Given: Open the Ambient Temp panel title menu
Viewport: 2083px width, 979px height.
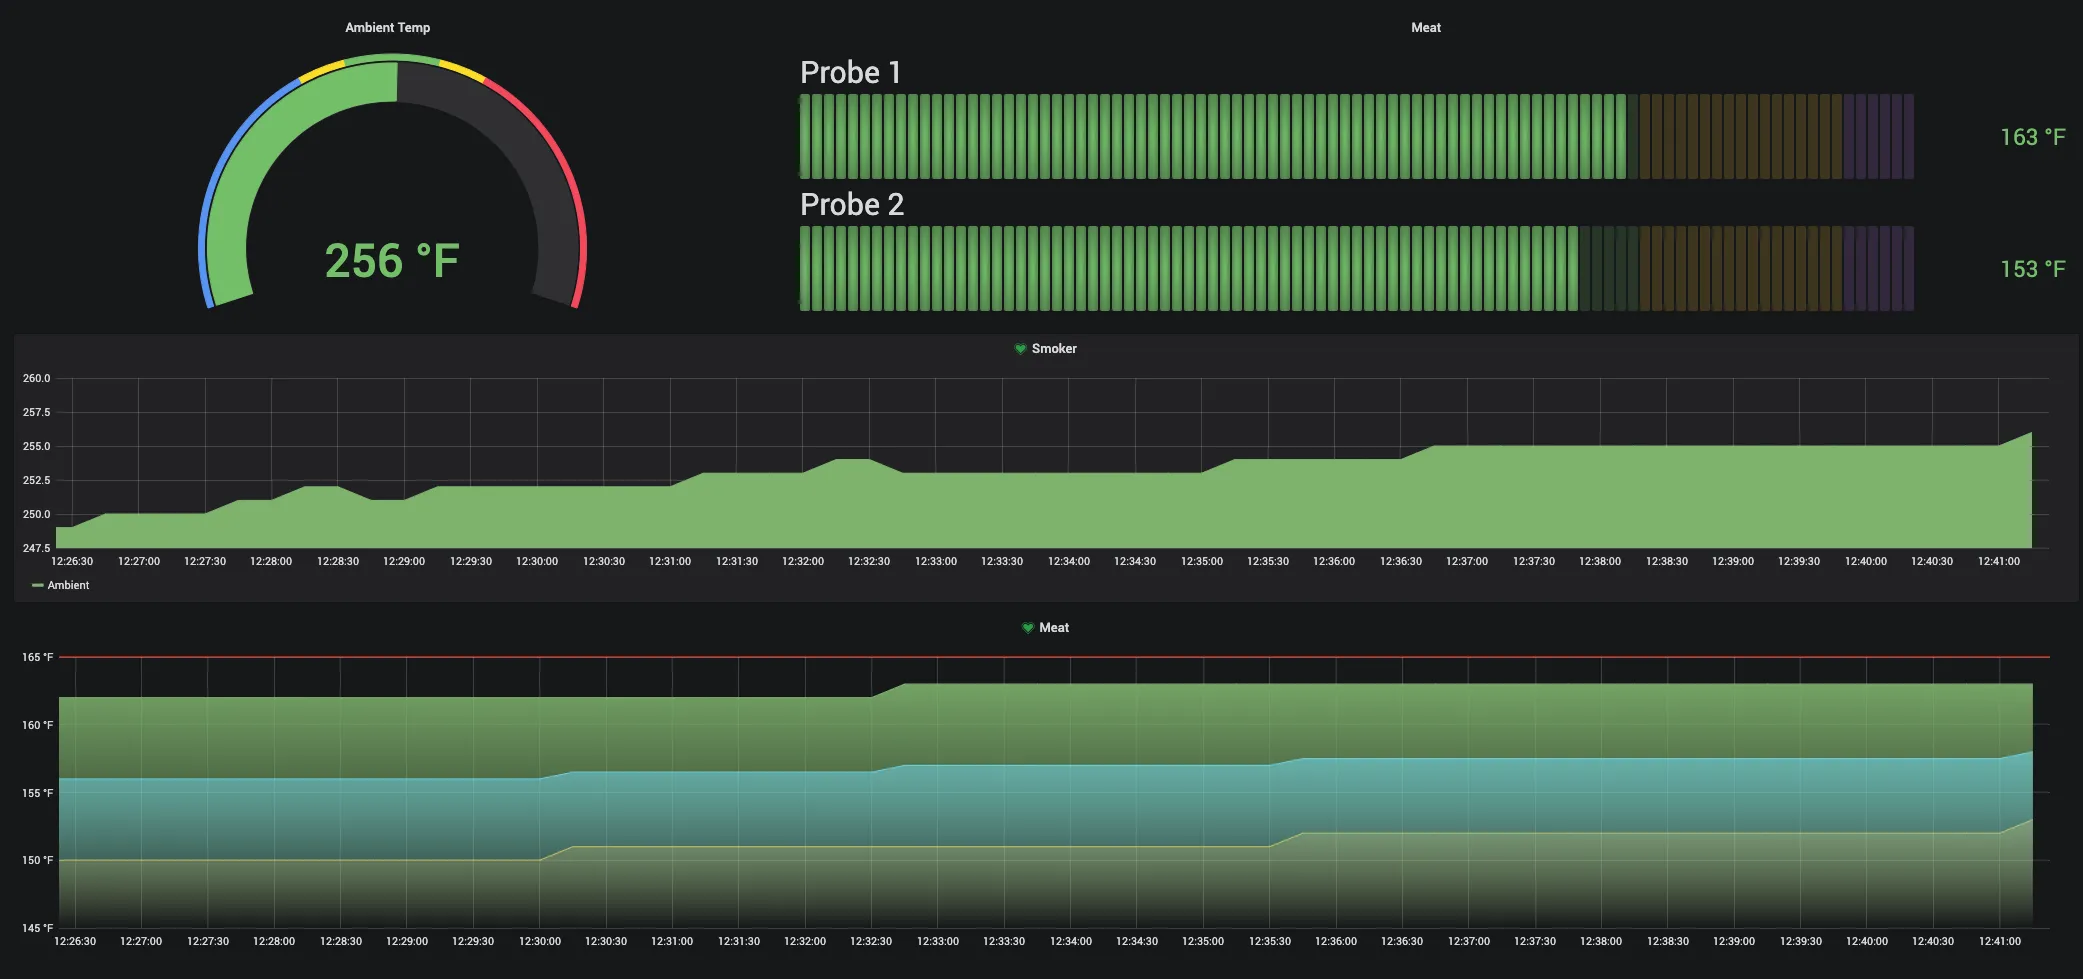Looking at the screenshot, I should pyautogui.click(x=387, y=28).
